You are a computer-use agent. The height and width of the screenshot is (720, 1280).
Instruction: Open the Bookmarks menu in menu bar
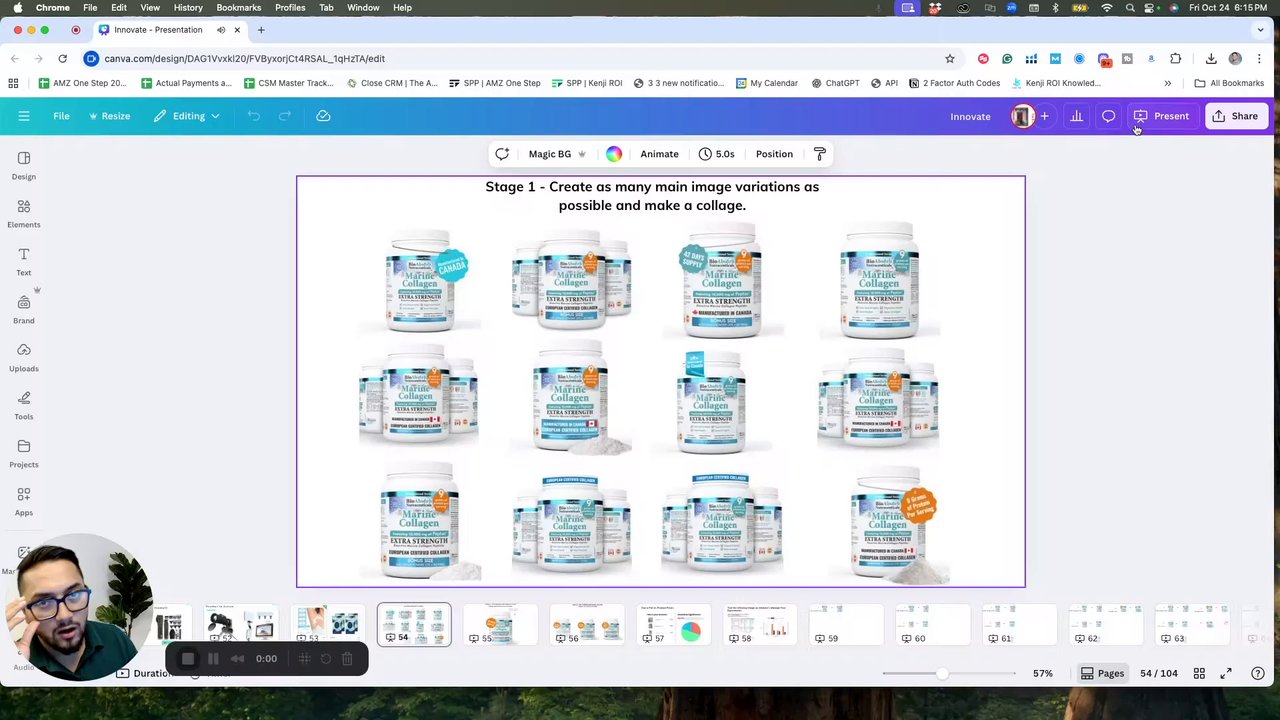pos(238,8)
